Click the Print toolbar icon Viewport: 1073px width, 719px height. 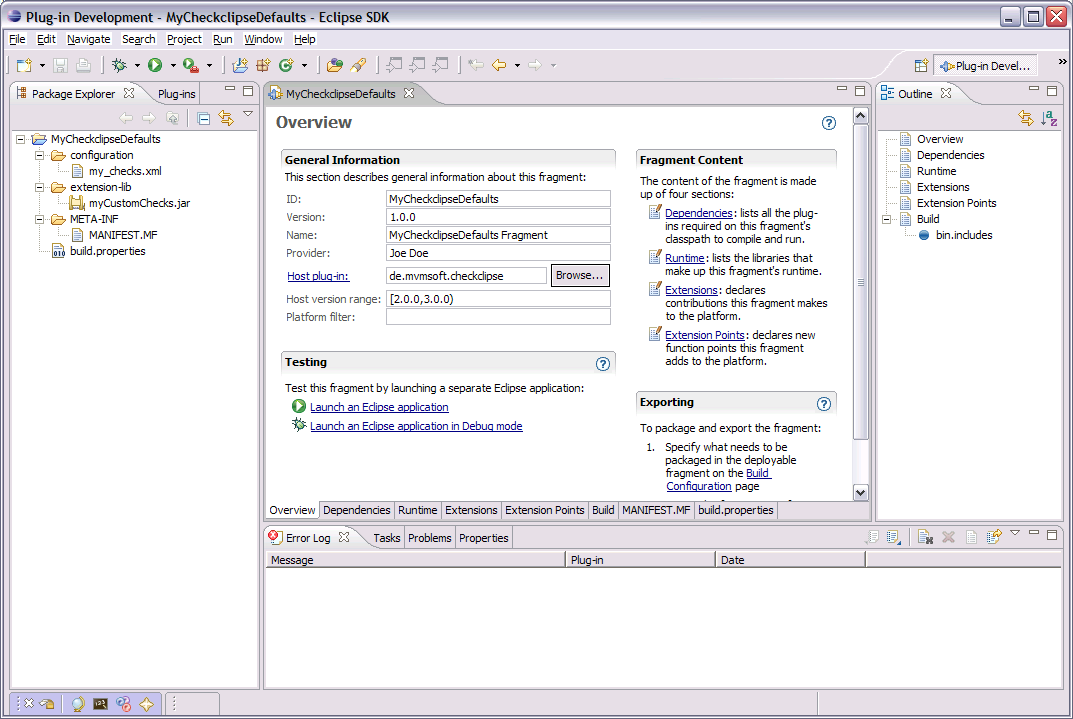[83, 65]
